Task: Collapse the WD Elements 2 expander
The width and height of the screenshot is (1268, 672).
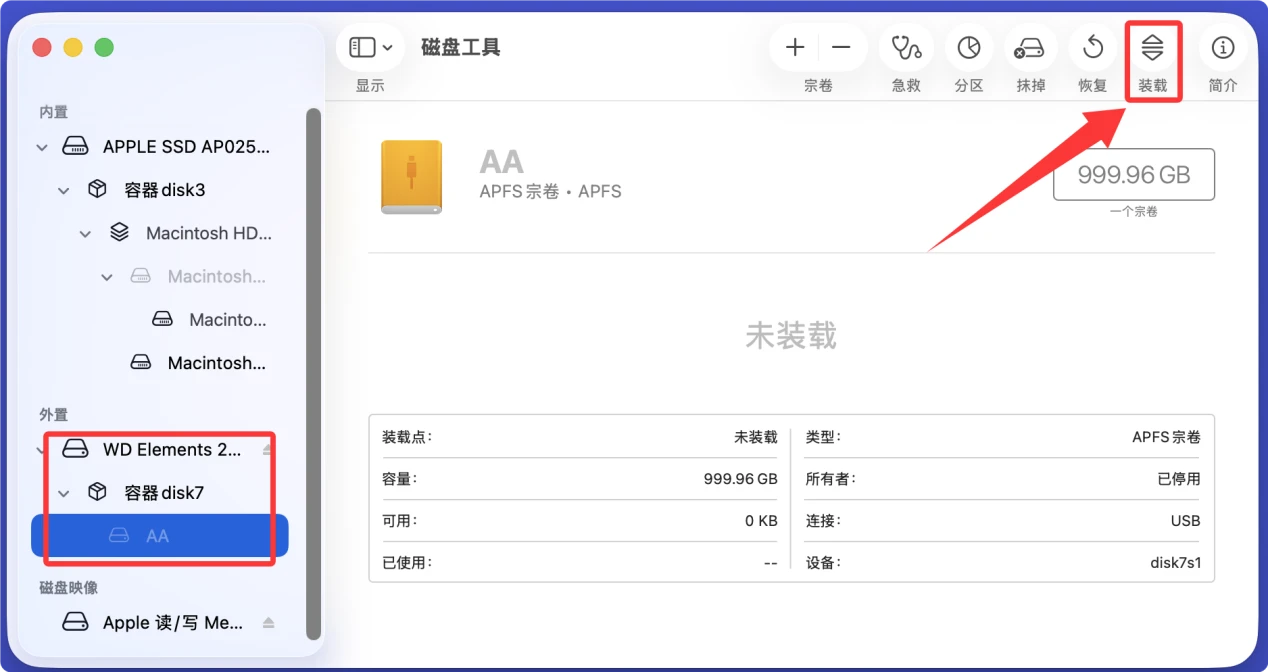Action: click(x=41, y=449)
